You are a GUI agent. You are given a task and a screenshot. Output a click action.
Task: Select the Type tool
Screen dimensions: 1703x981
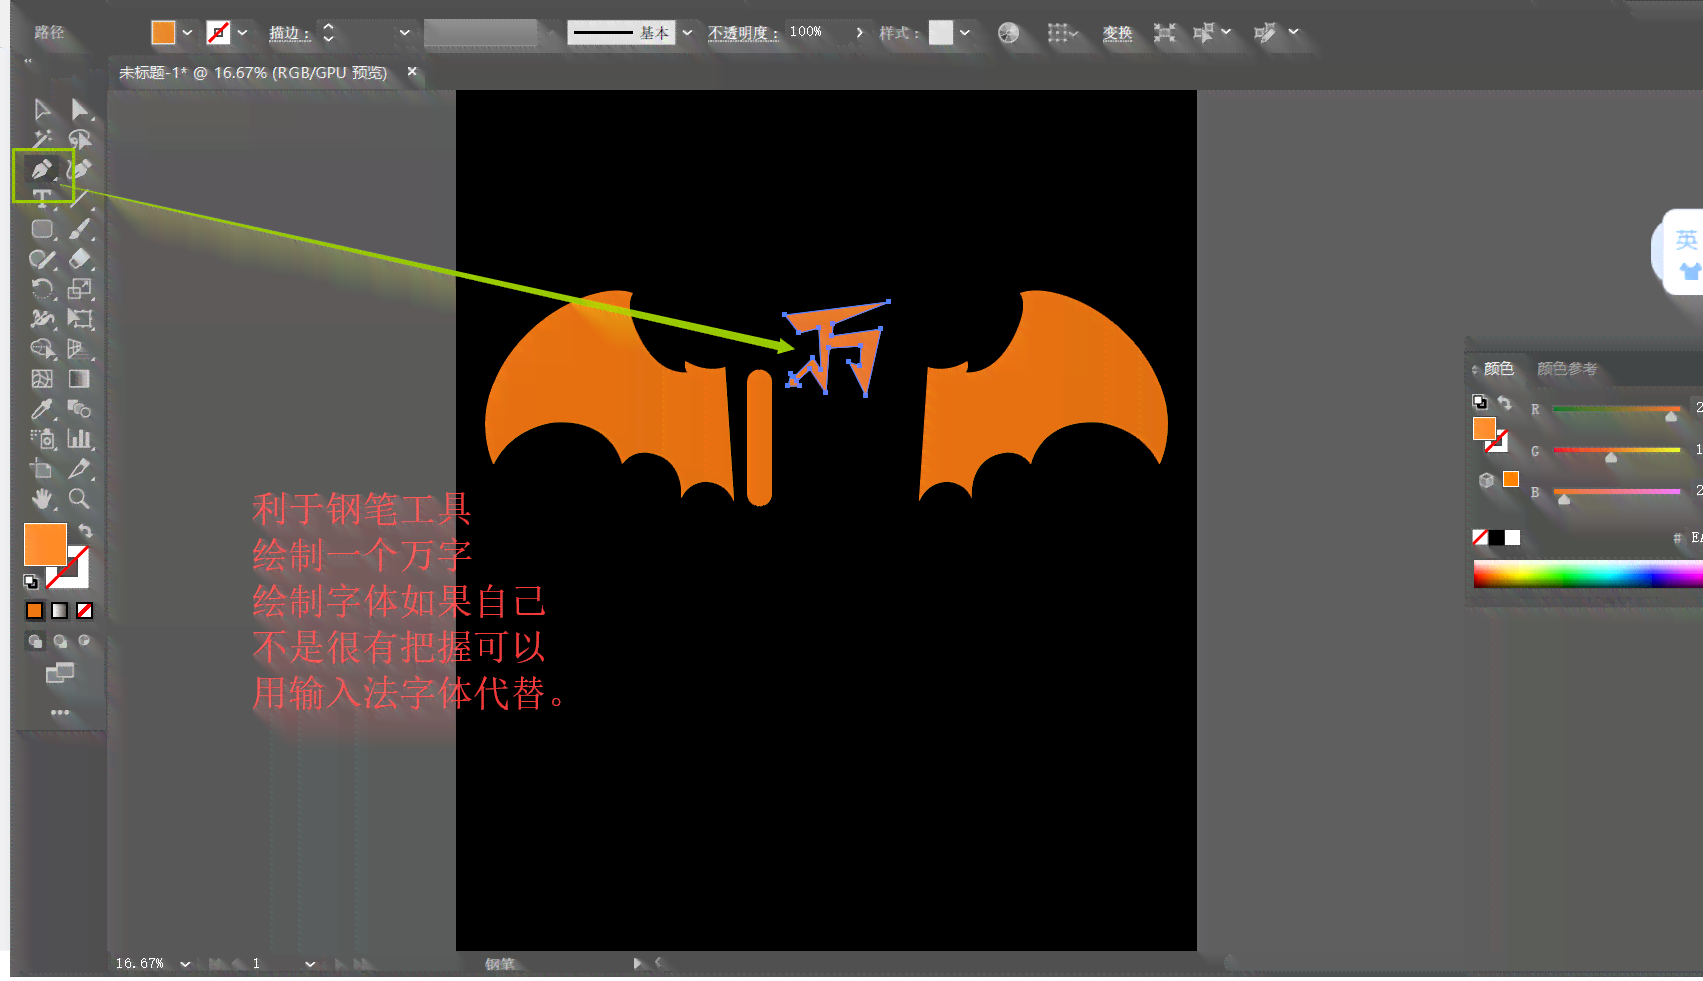(42, 199)
